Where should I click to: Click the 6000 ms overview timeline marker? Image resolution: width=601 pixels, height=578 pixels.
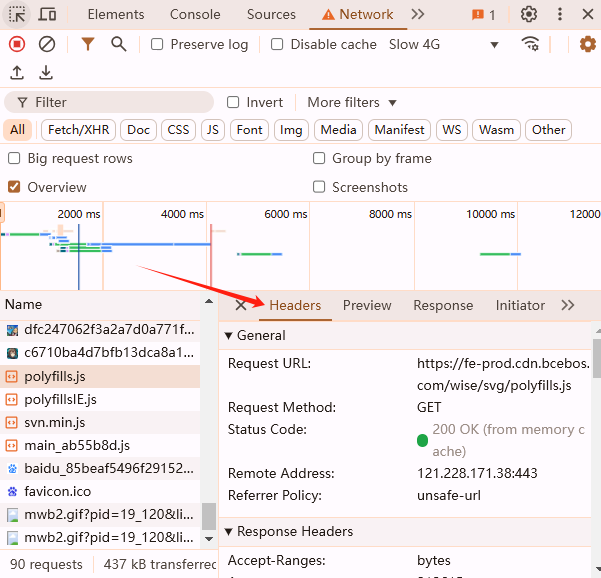[286, 214]
